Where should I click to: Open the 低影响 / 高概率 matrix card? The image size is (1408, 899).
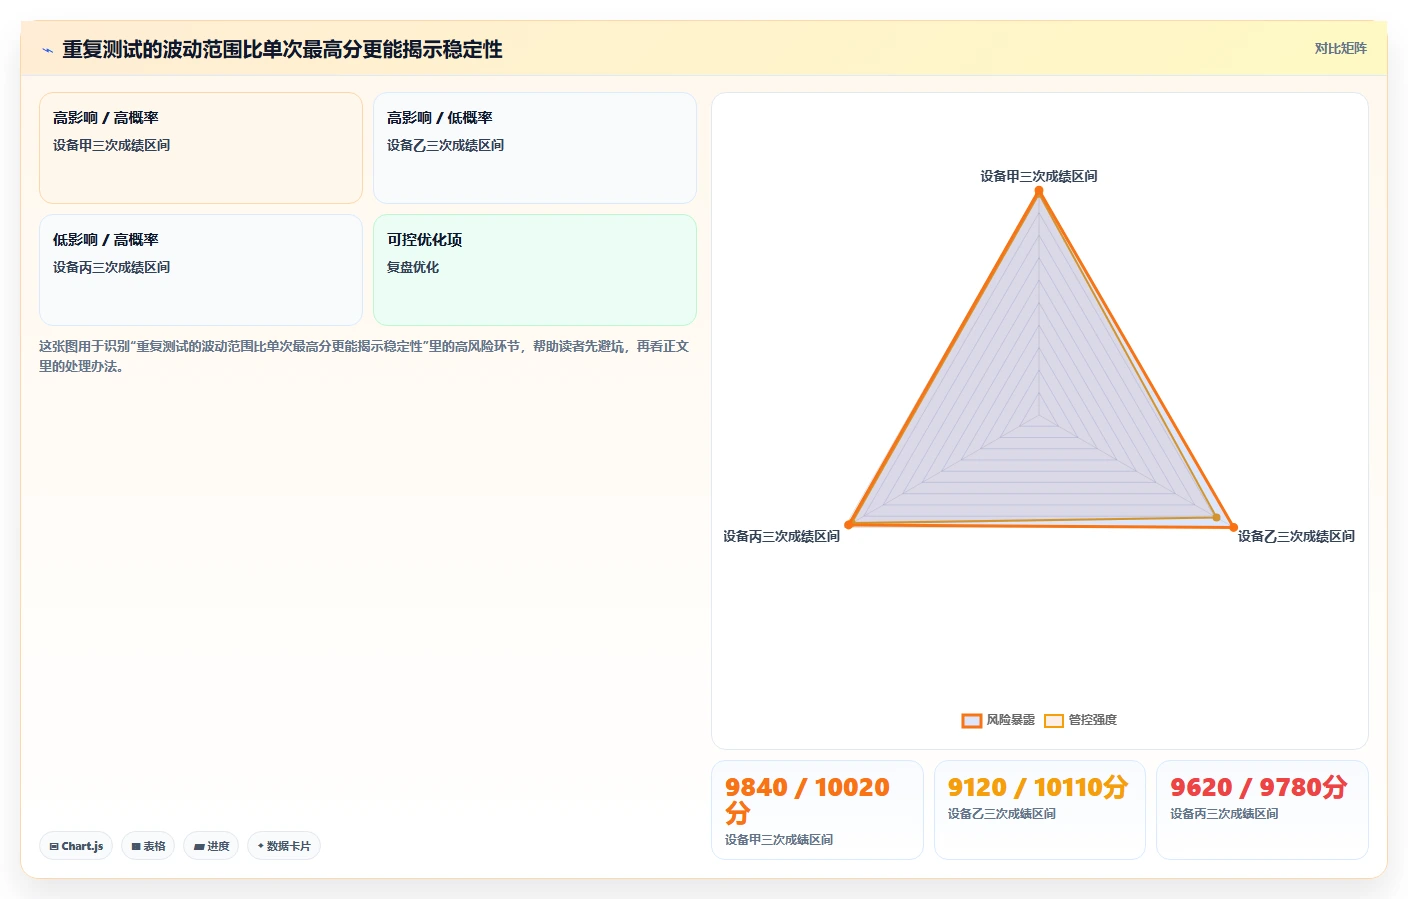coord(201,270)
